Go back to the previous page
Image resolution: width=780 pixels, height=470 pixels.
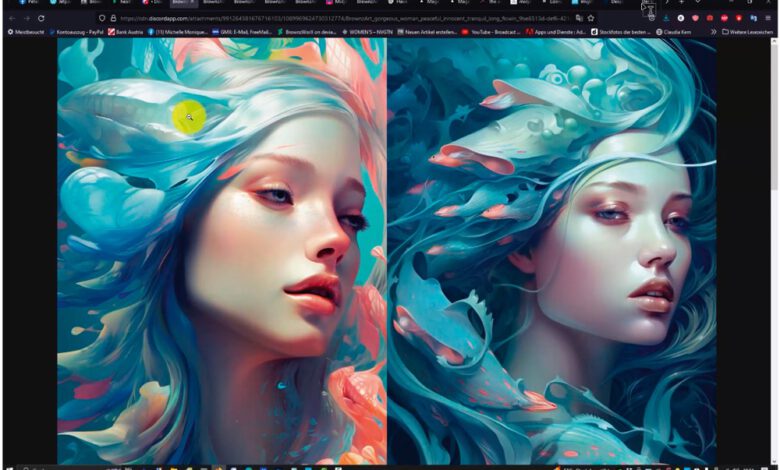[x=12, y=18]
